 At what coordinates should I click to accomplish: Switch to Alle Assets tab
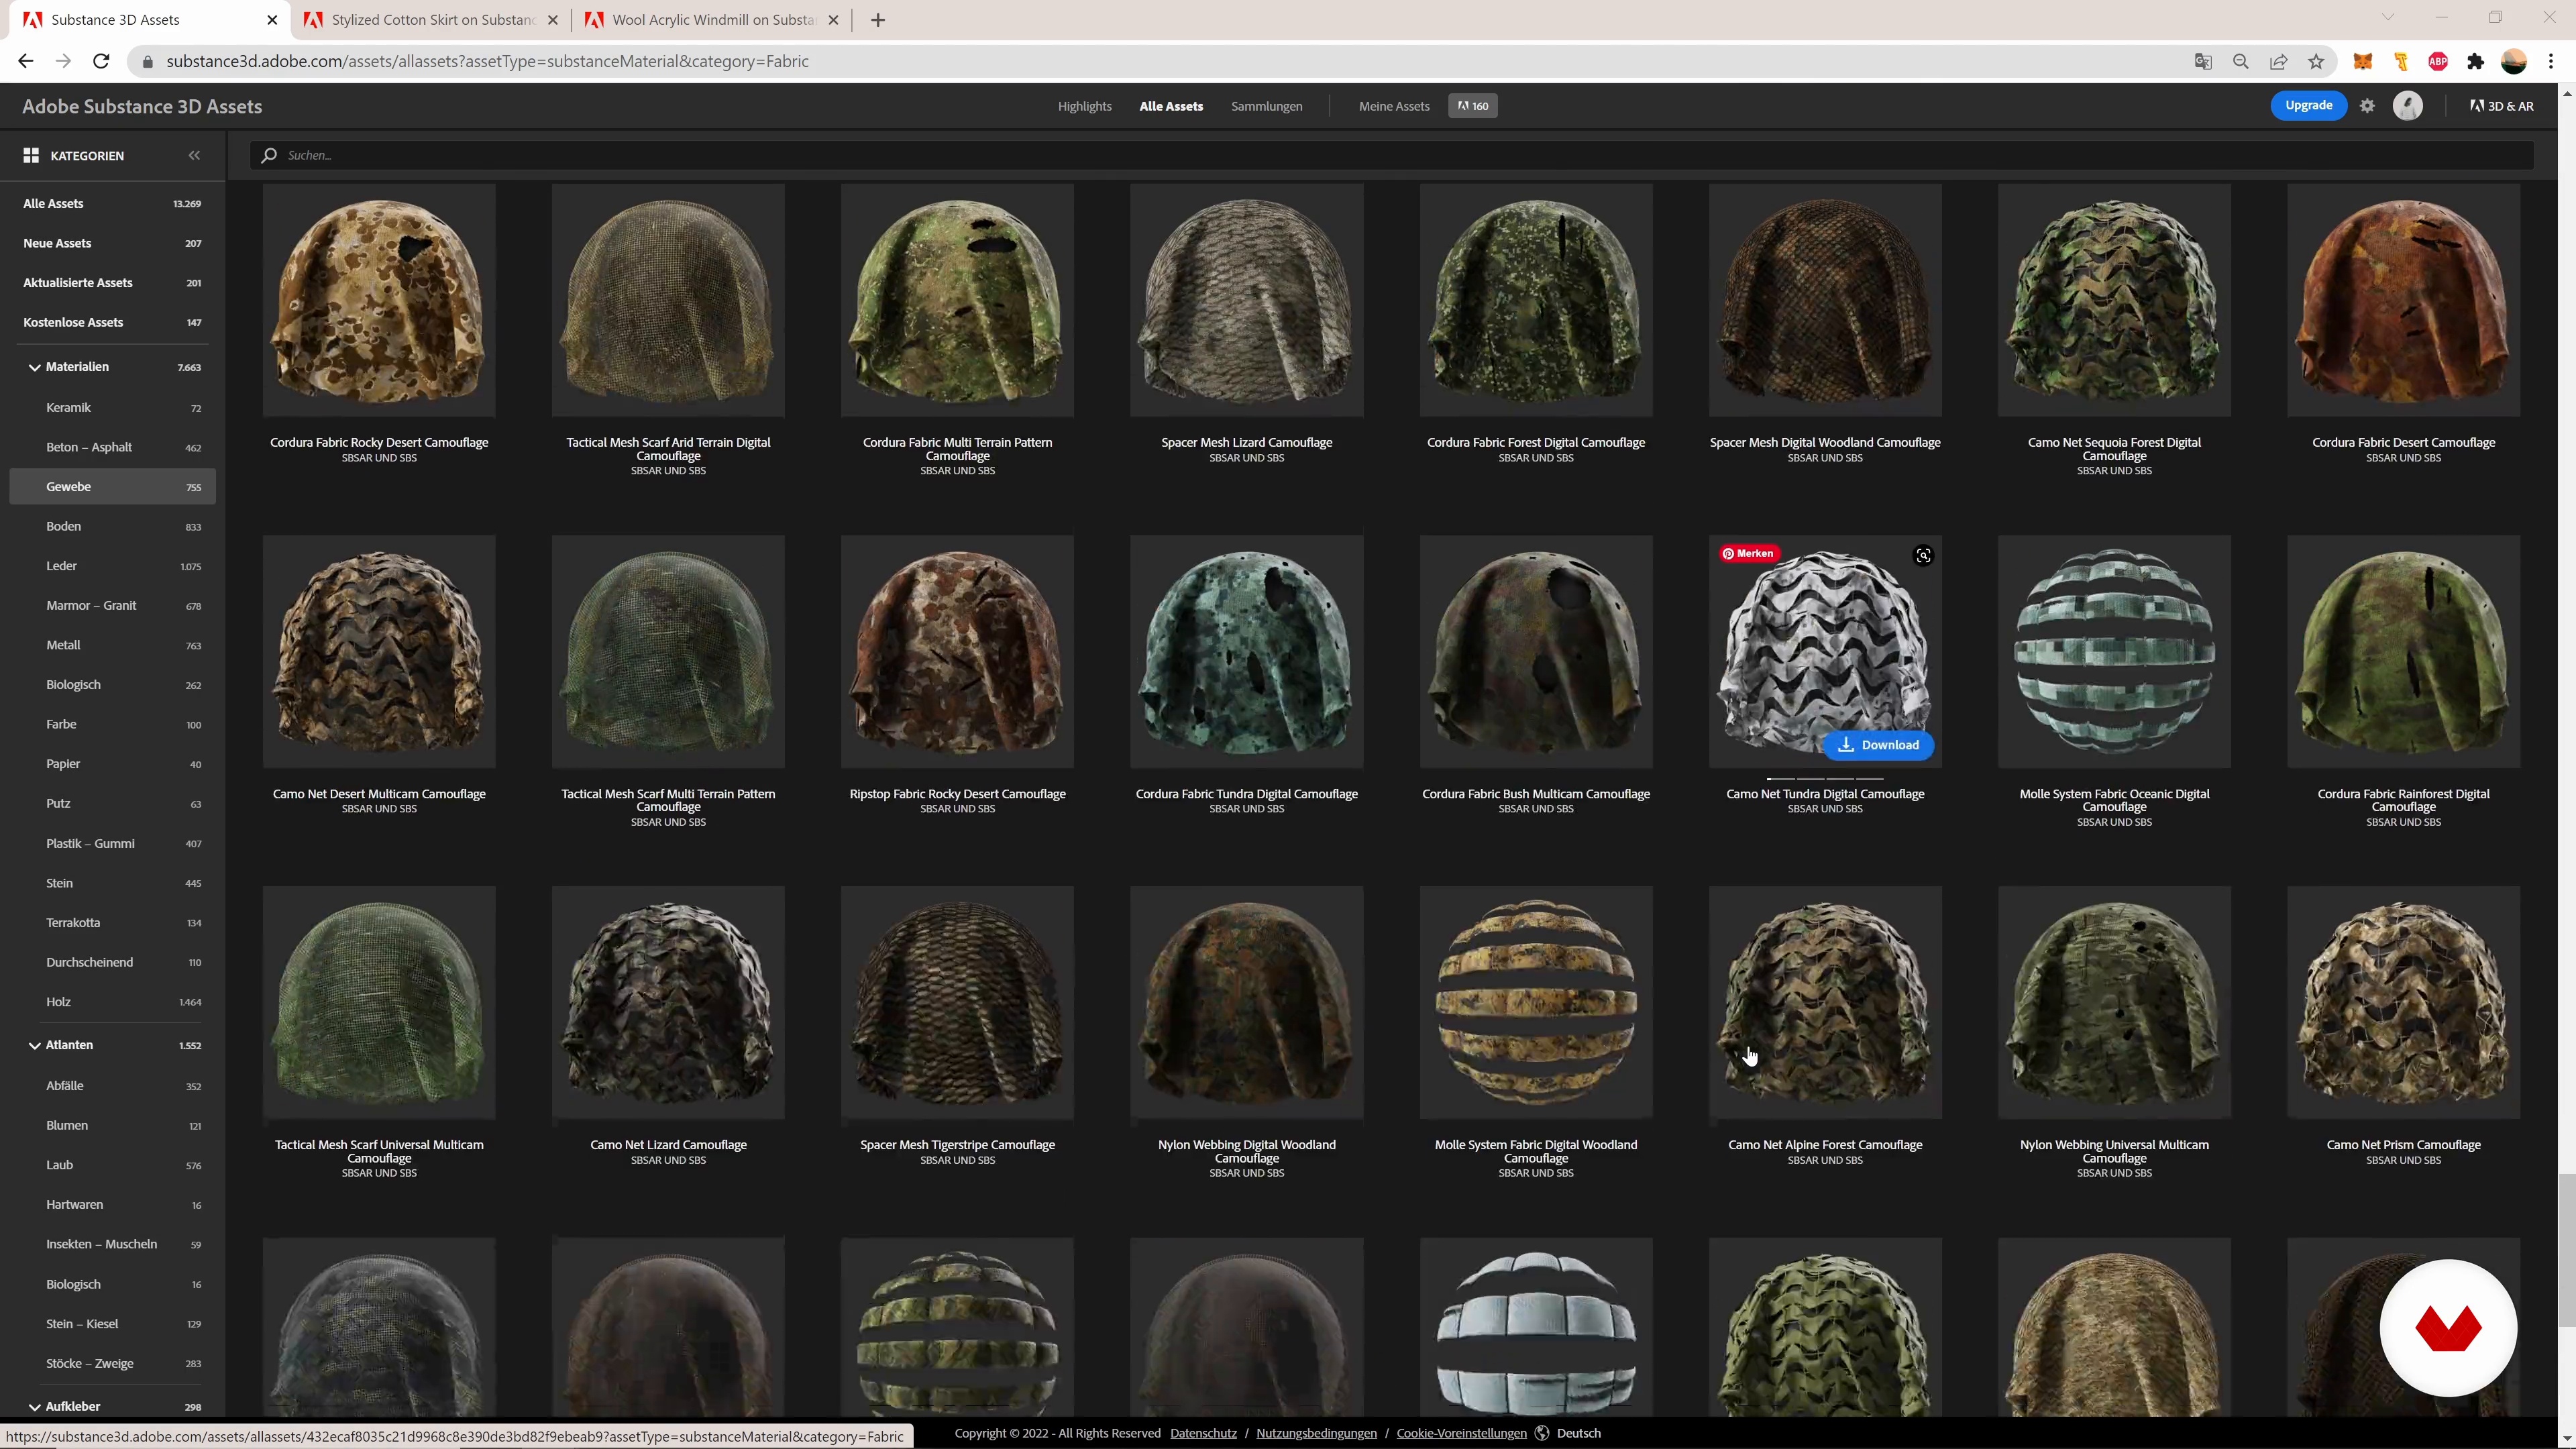pyautogui.click(x=1171, y=106)
